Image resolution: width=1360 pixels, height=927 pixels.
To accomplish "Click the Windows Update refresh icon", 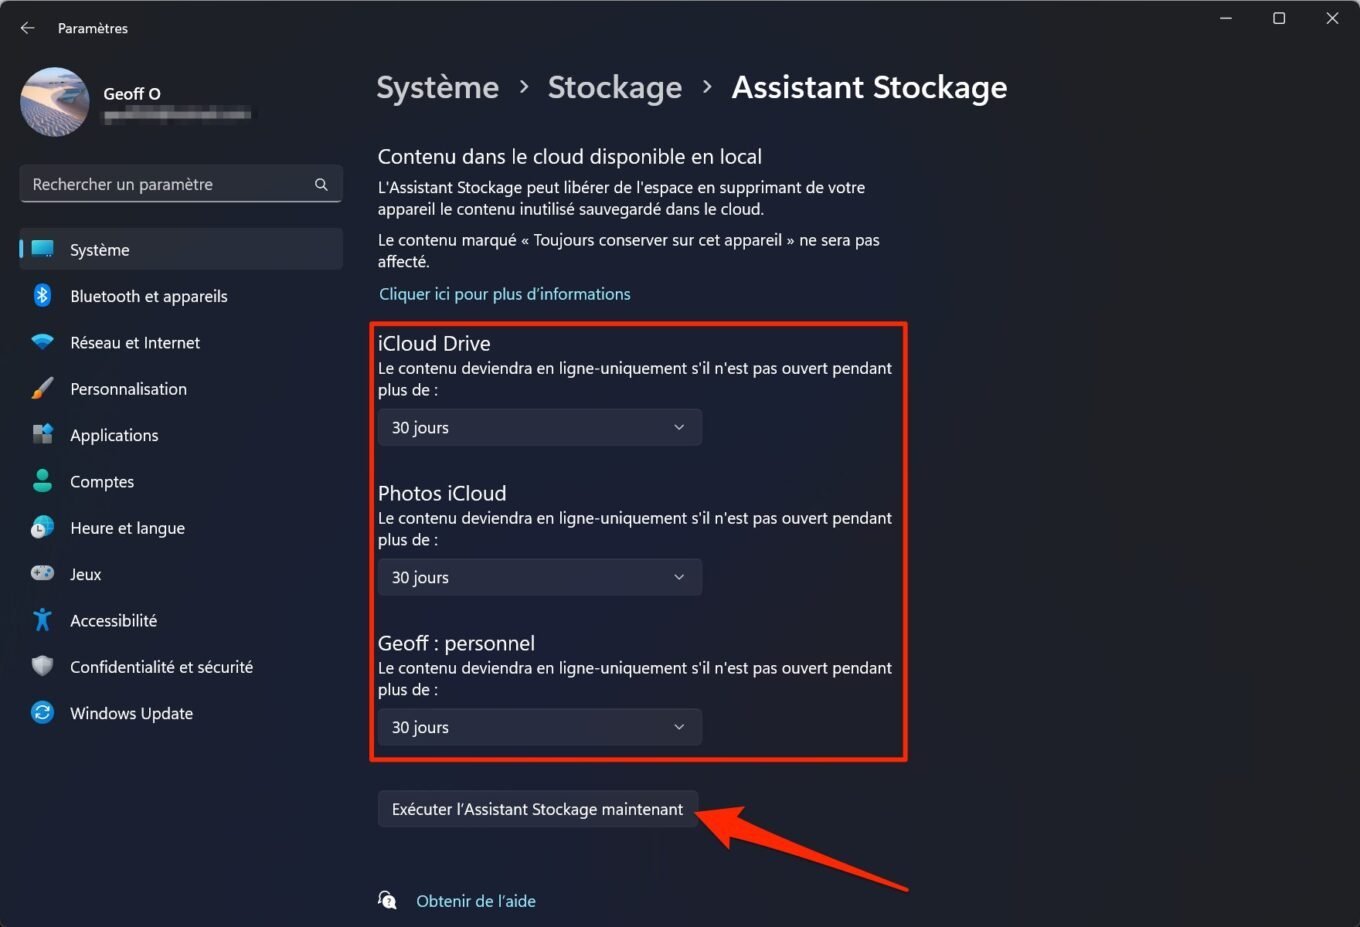I will coord(42,712).
